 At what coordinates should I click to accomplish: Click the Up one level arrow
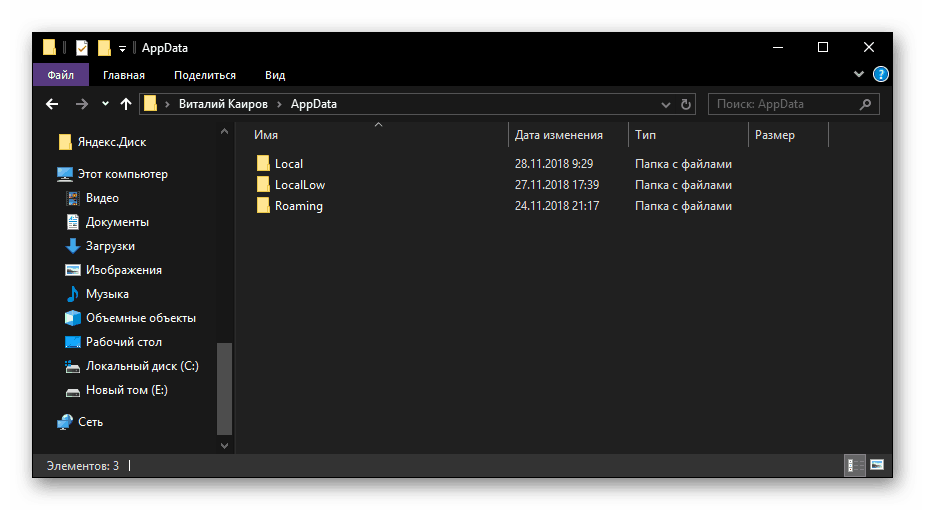(126, 104)
